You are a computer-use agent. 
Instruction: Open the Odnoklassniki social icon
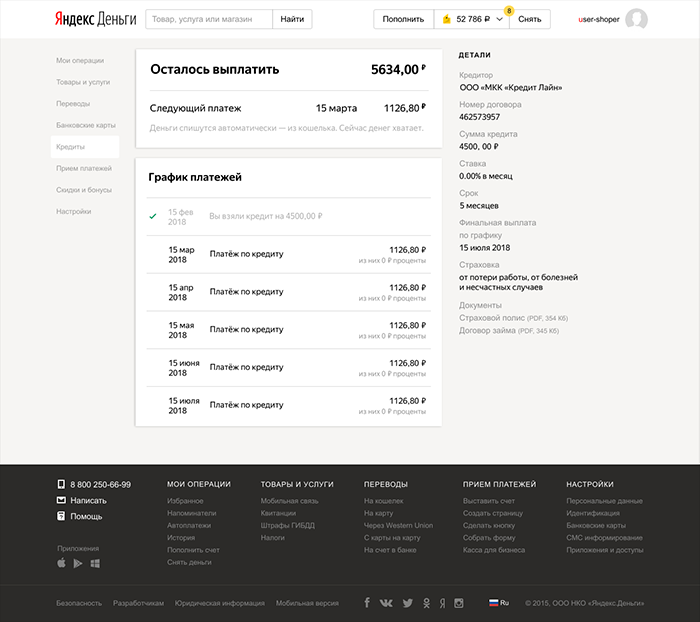[427, 603]
